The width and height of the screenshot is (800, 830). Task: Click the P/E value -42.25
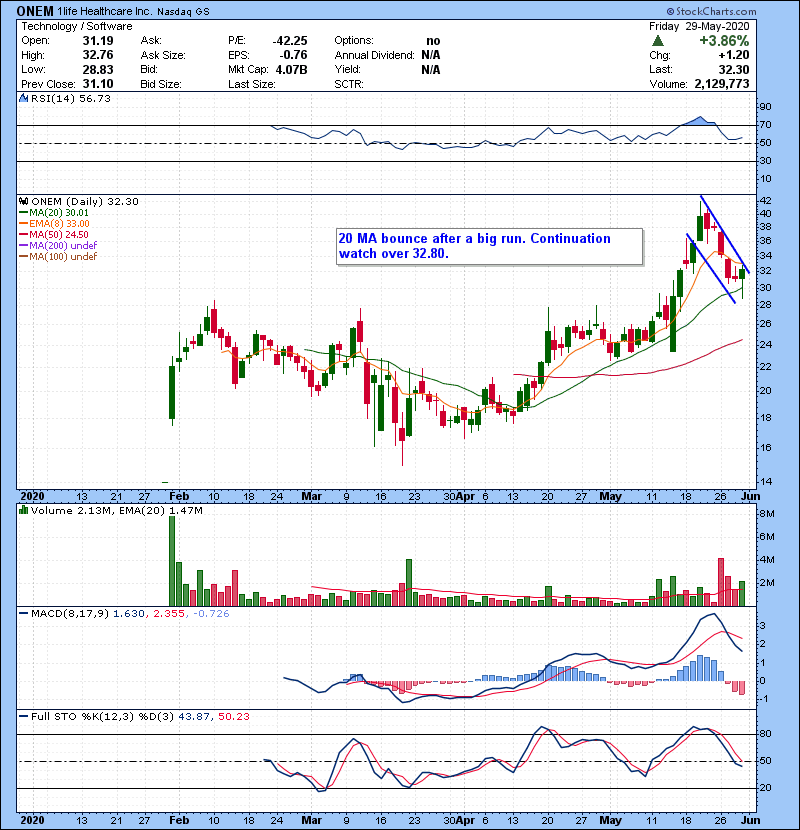(290, 41)
